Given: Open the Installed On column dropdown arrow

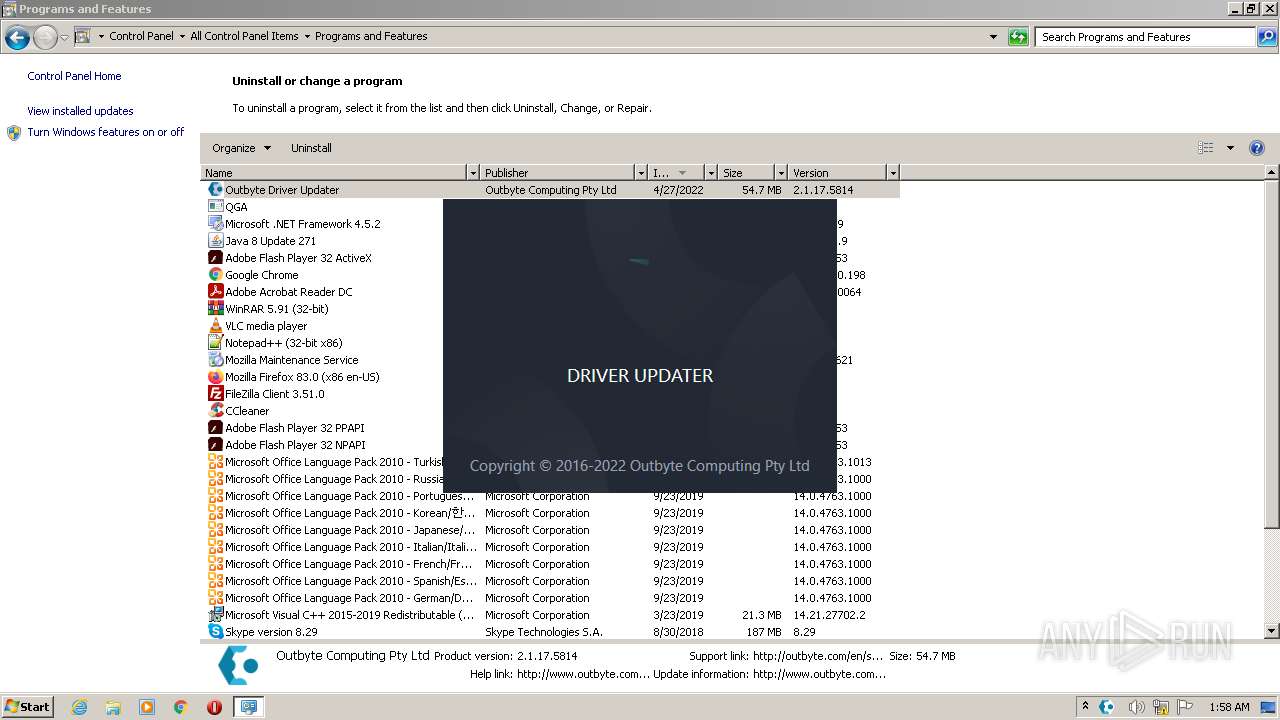Looking at the screenshot, I should [x=711, y=173].
